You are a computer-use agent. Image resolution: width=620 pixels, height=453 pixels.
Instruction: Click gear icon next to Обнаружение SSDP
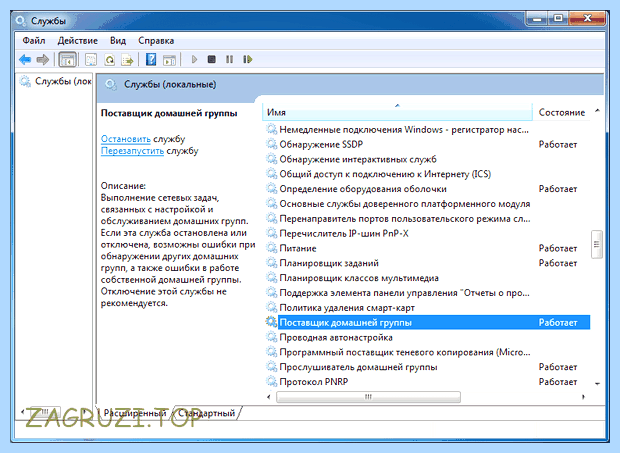pos(271,144)
